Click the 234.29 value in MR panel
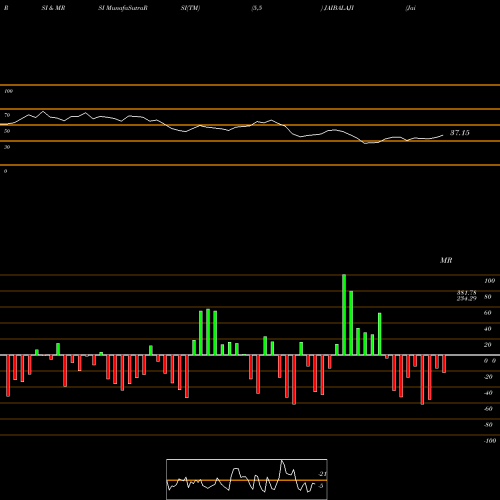 click(x=466, y=298)
